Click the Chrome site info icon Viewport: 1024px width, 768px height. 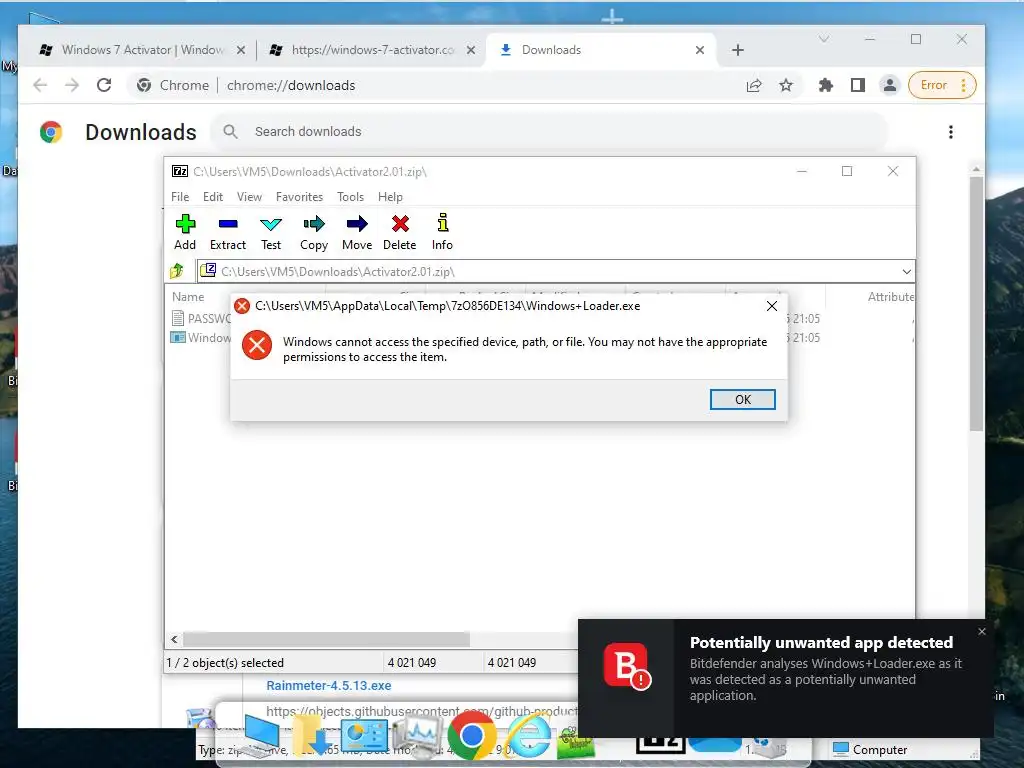tap(144, 85)
